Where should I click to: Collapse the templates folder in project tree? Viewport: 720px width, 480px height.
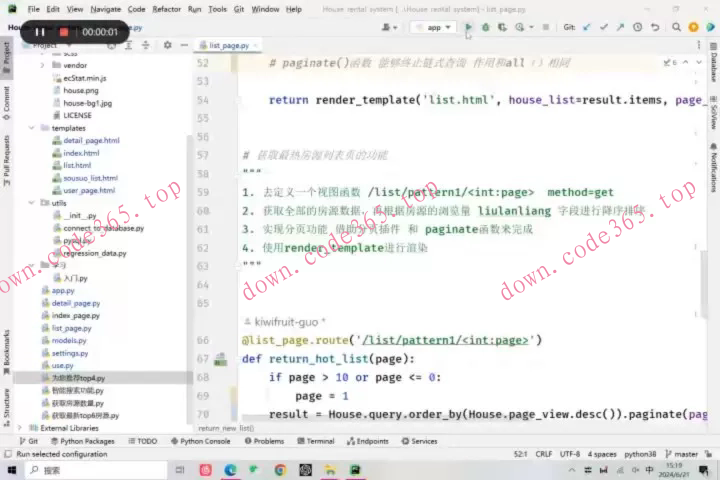(32, 128)
